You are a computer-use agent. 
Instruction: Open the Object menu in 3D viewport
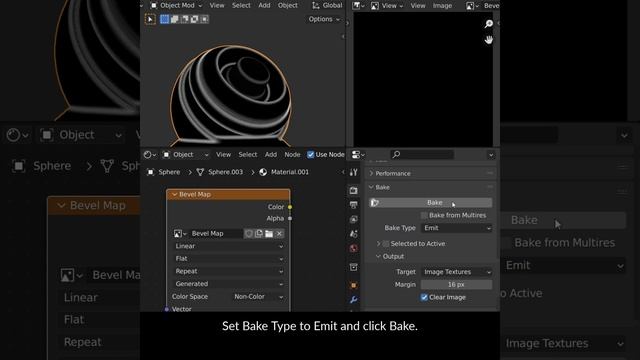288,6
